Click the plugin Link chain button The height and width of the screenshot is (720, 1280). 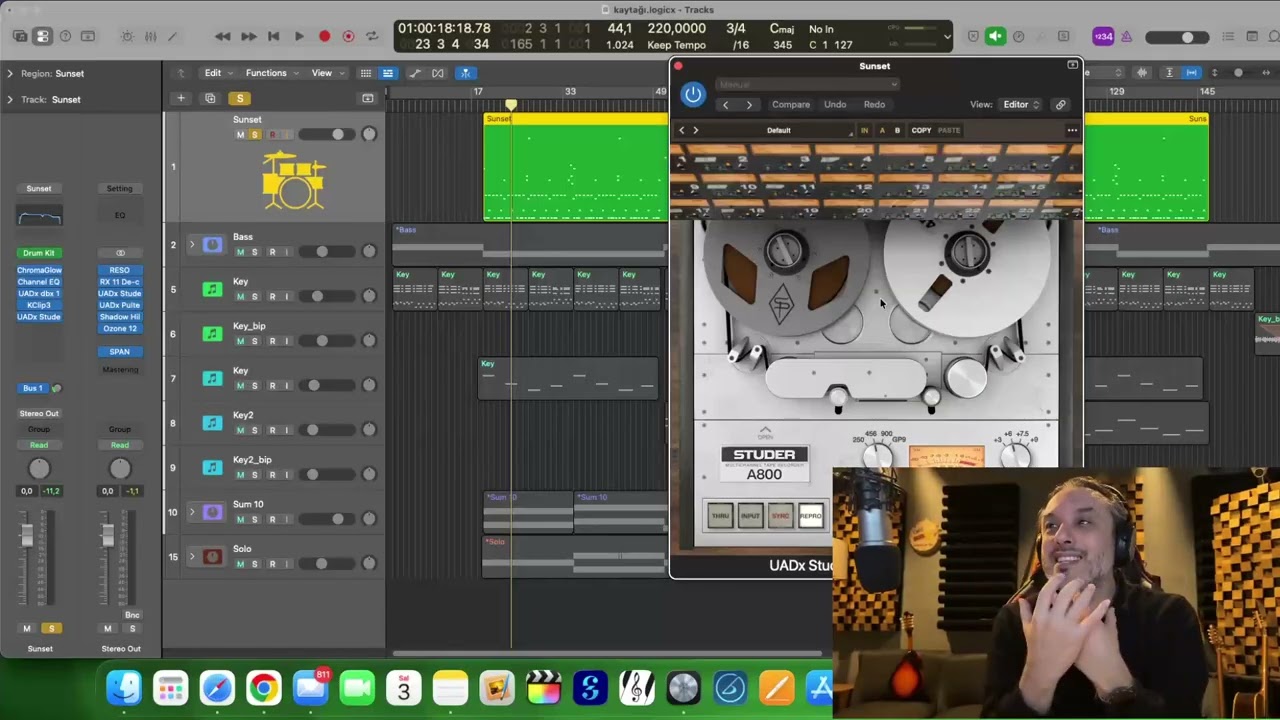(x=1060, y=104)
